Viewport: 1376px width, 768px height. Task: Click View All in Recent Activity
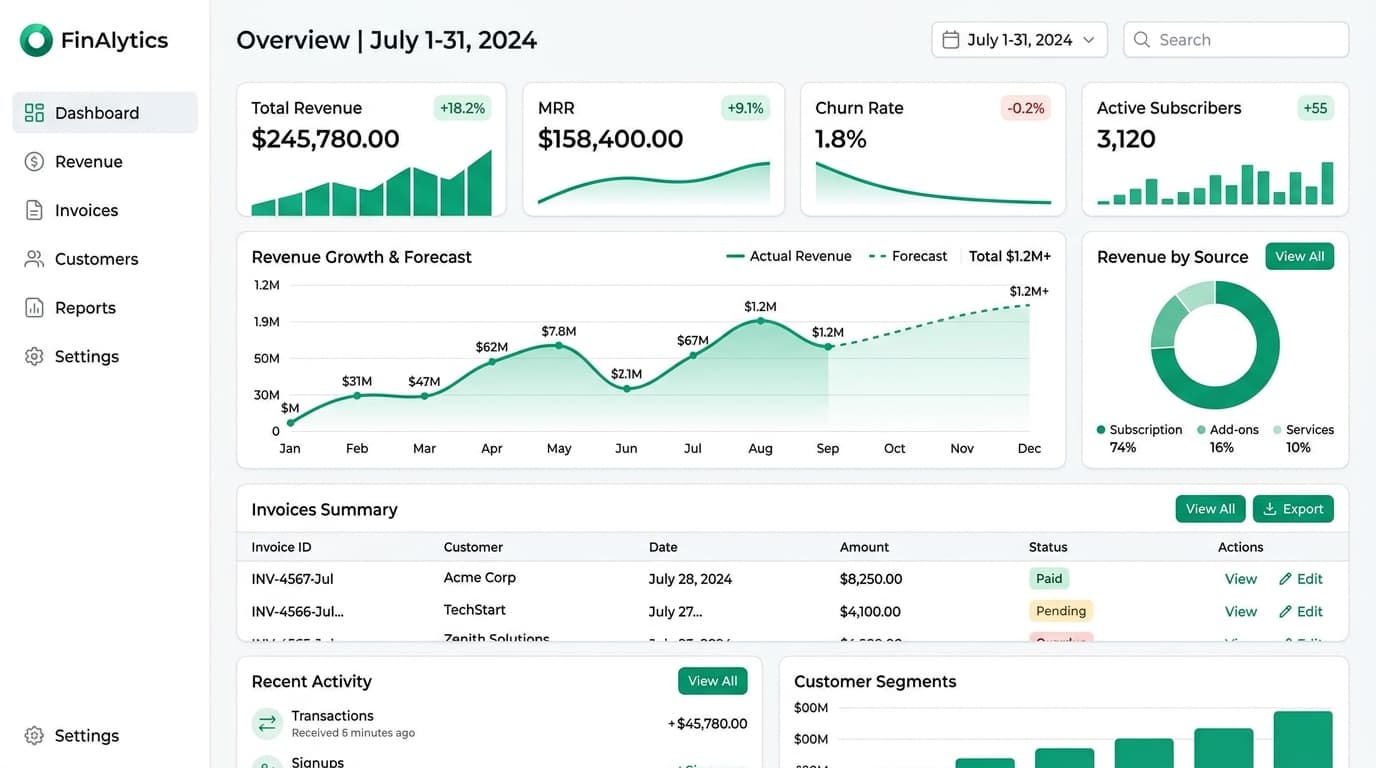pyautogui.click(x=712, y=681)
